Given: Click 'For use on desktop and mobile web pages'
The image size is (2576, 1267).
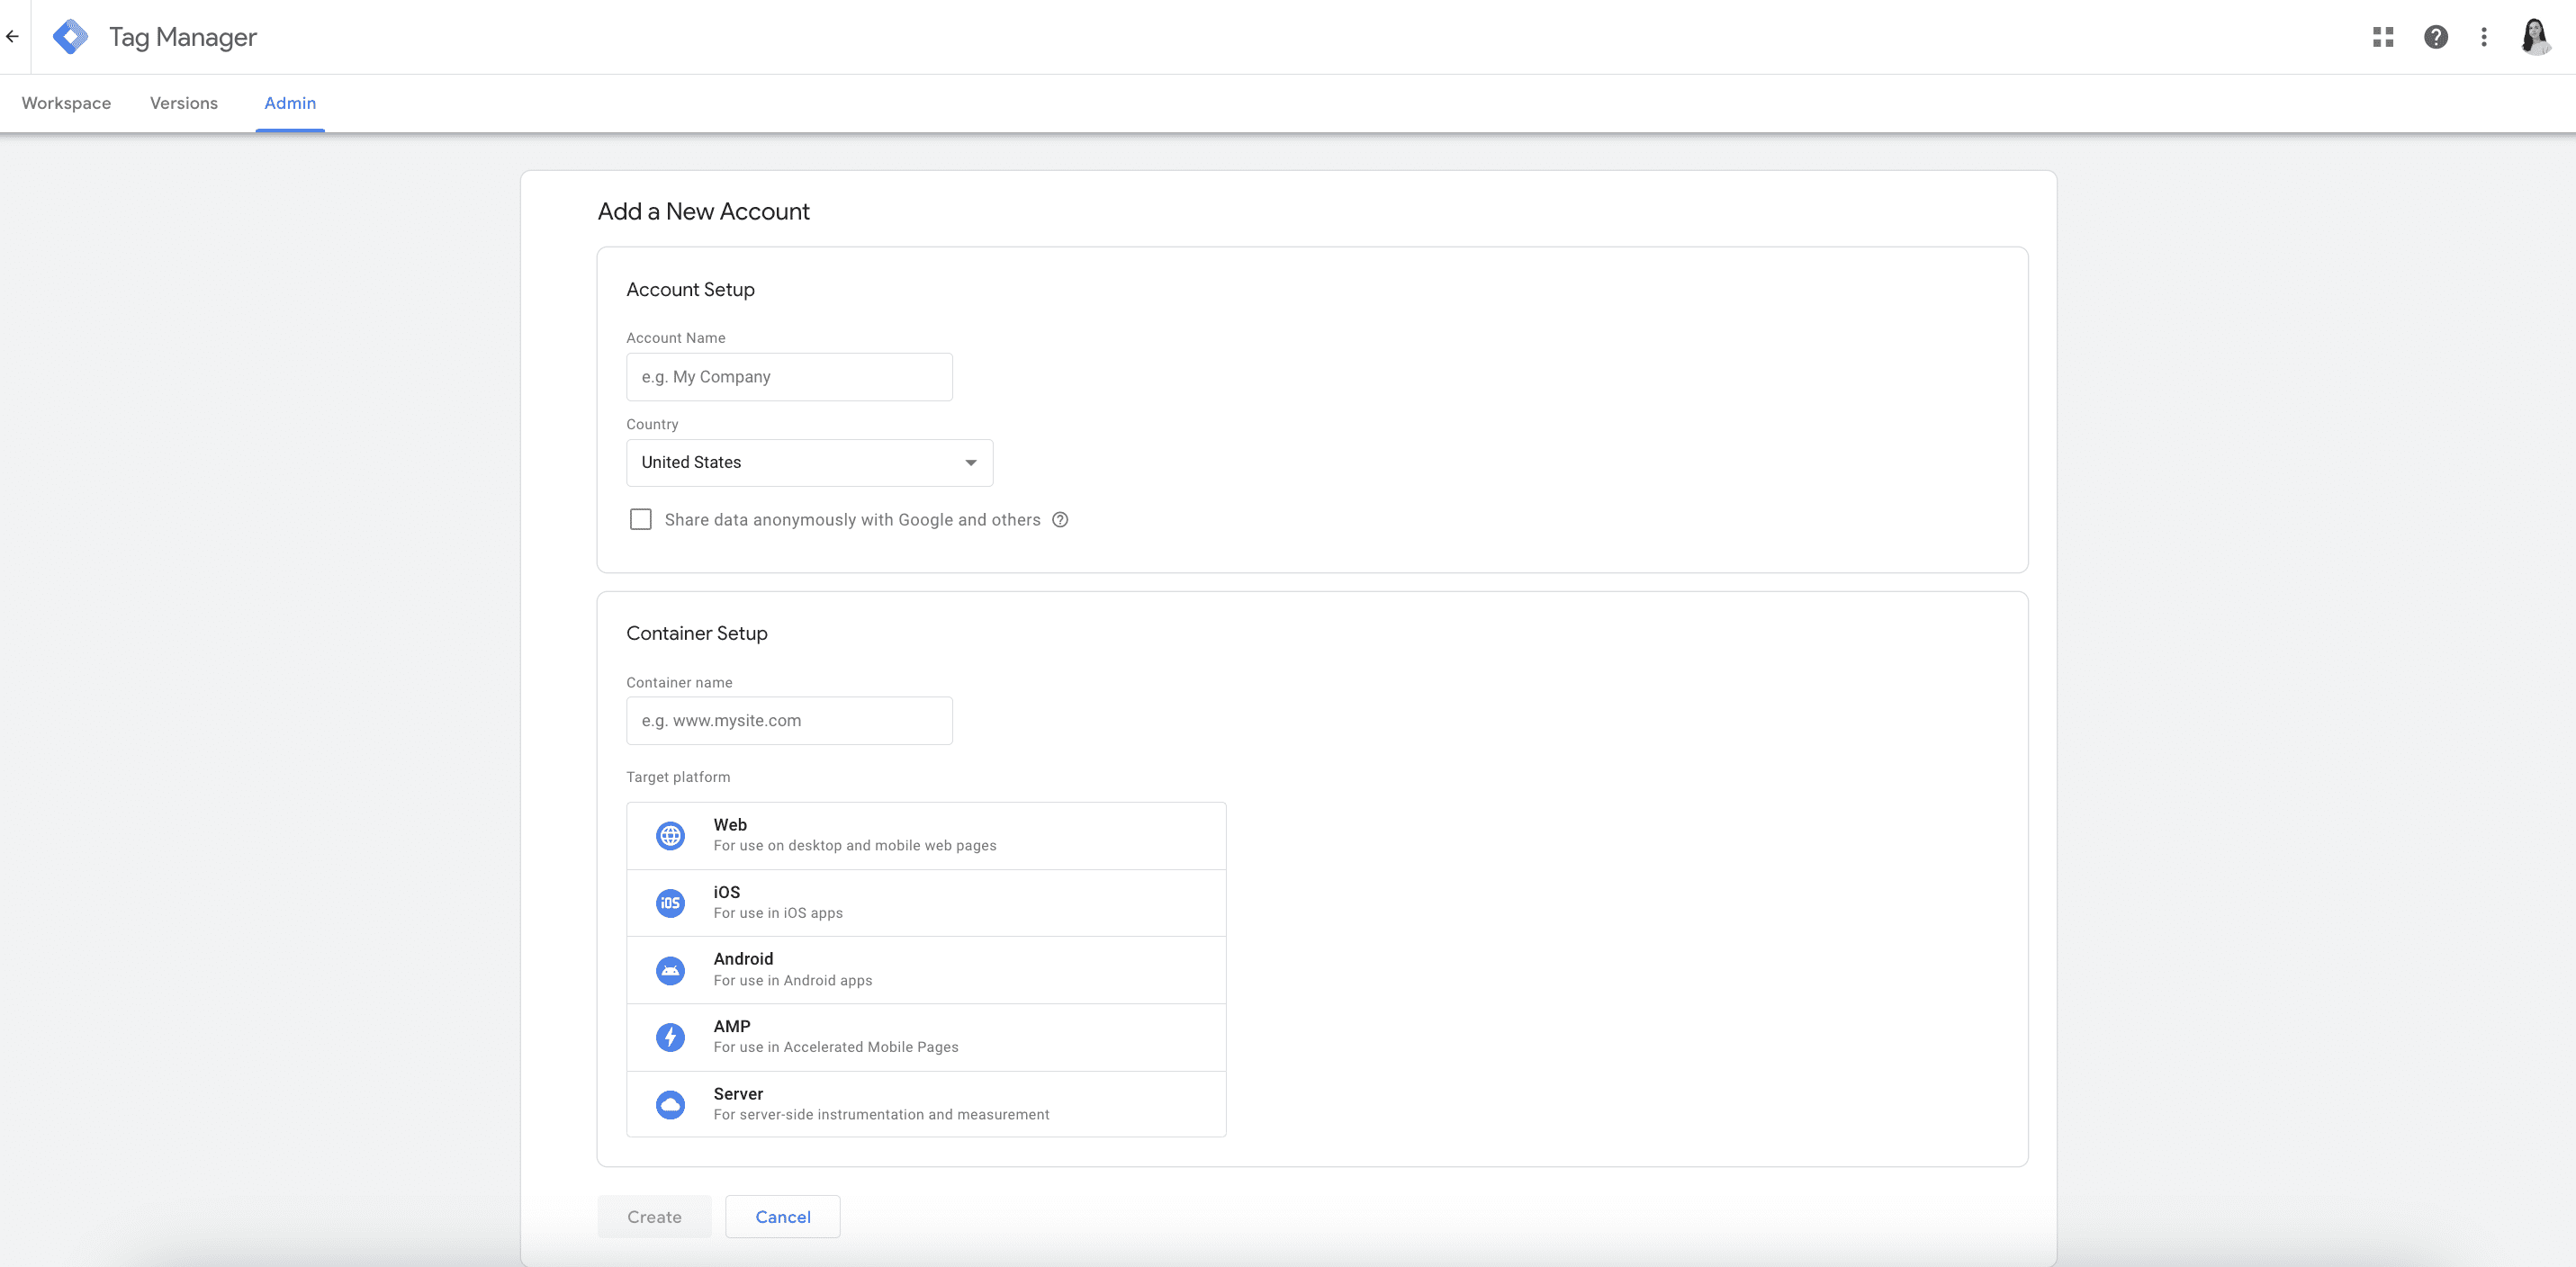Looking at the screenshot, I should (855, 846).
